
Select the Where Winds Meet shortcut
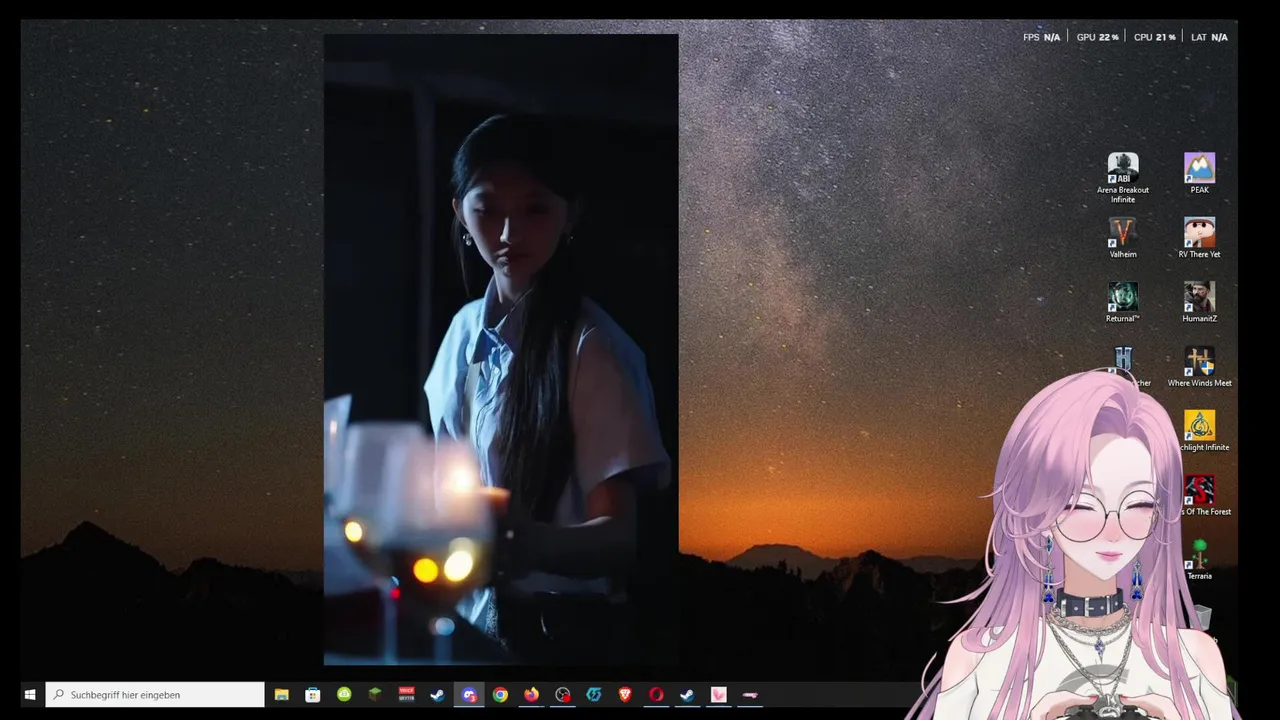tap(1199, 367)
